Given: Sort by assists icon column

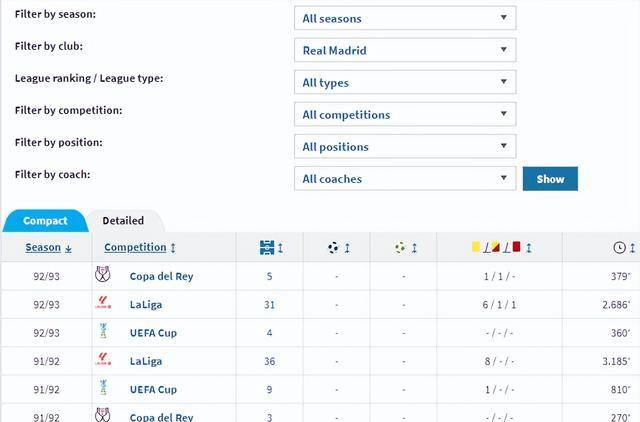Looking at the screenshot, I should 400,247.
